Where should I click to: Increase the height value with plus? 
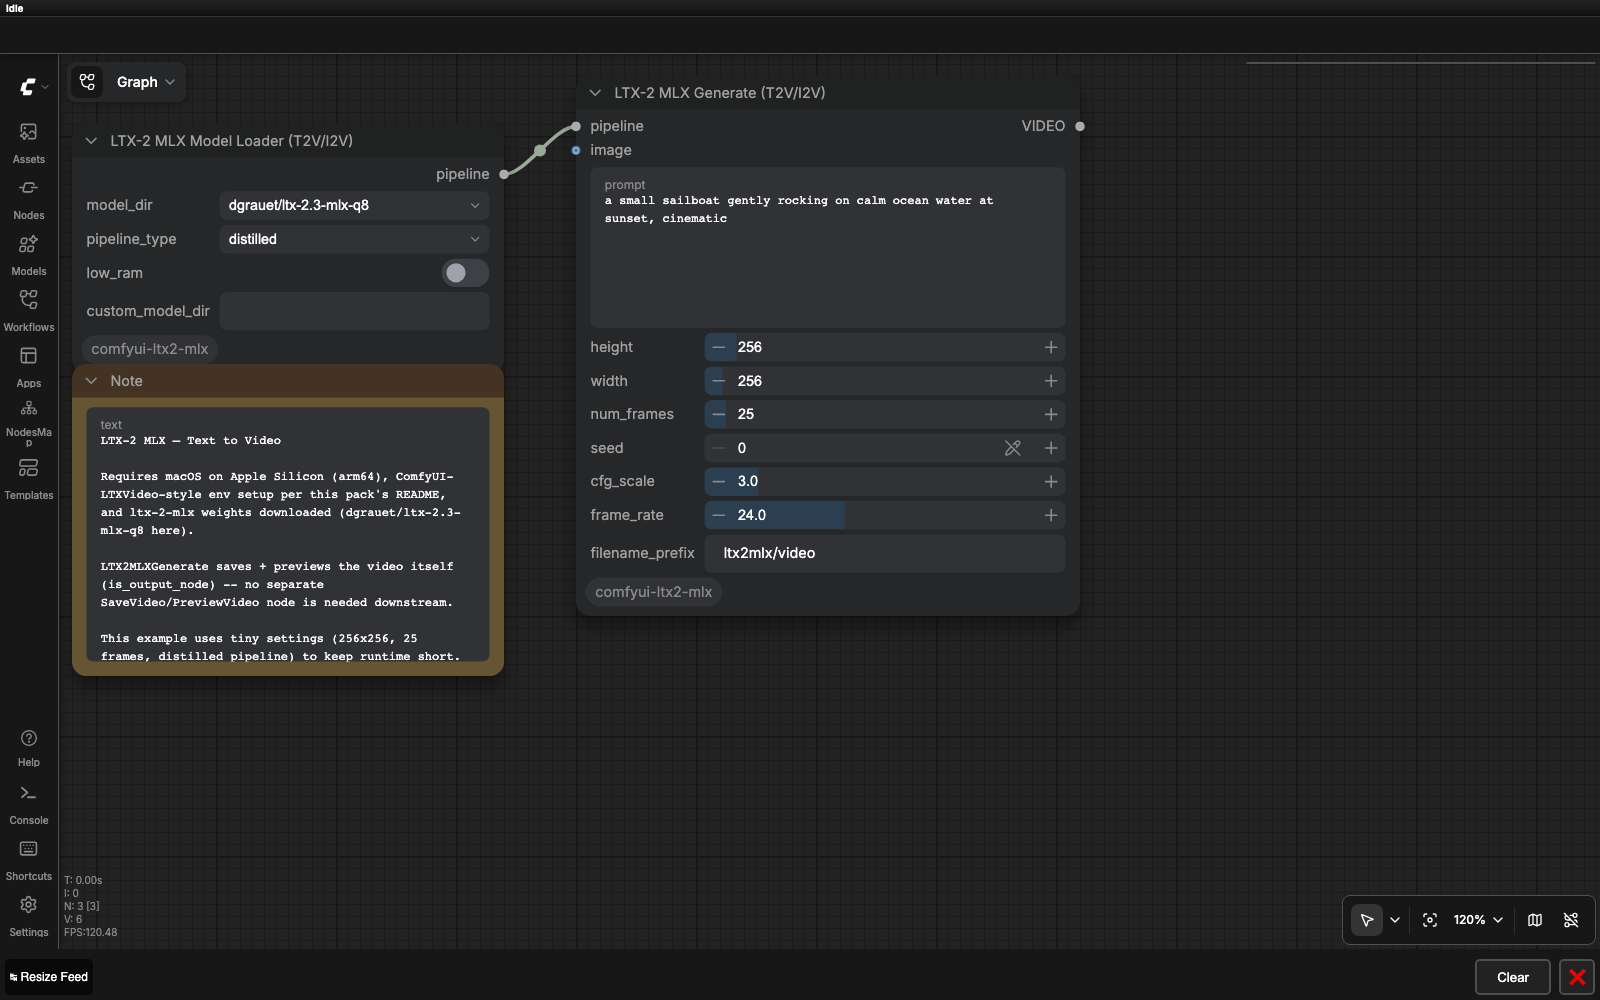coord(1051,347)
